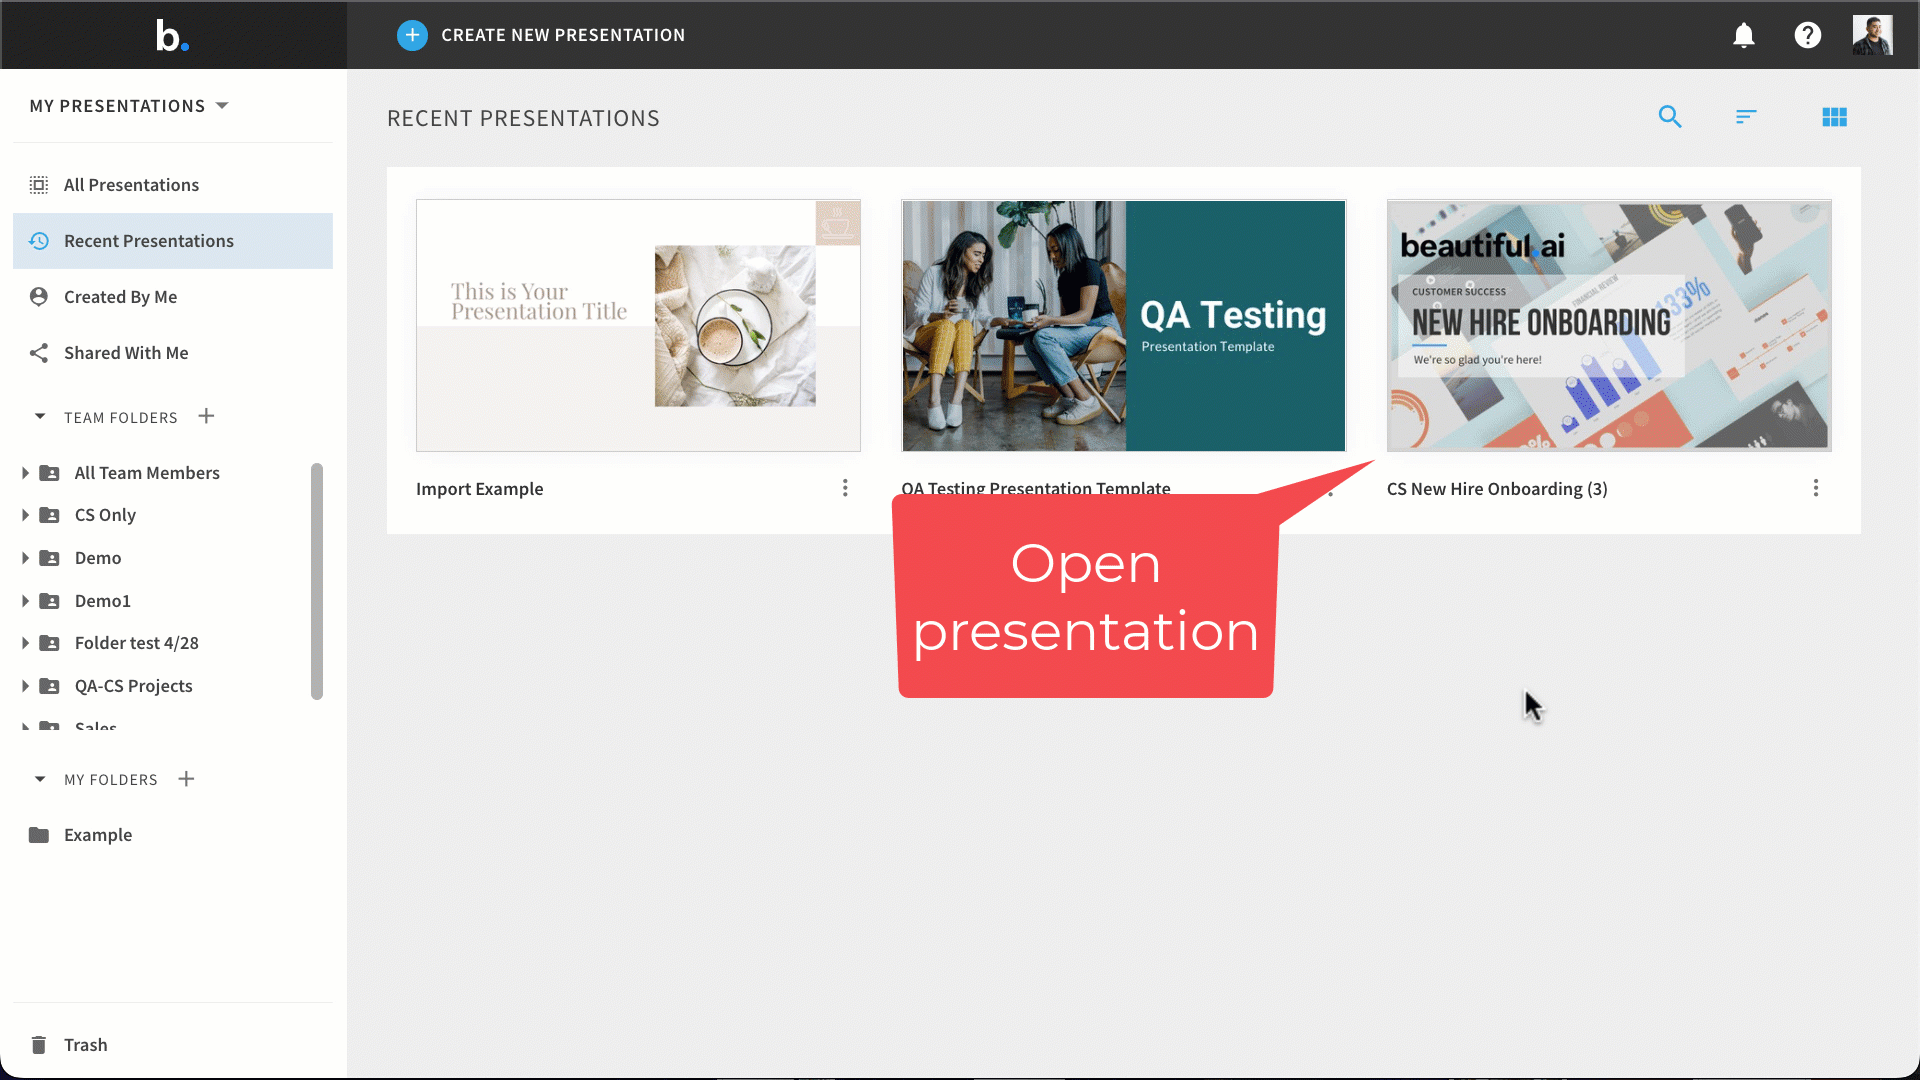Viewport: 1920px width, 1080px height.
Task: Open Import Example title link
Action: (x=480, y=489)
